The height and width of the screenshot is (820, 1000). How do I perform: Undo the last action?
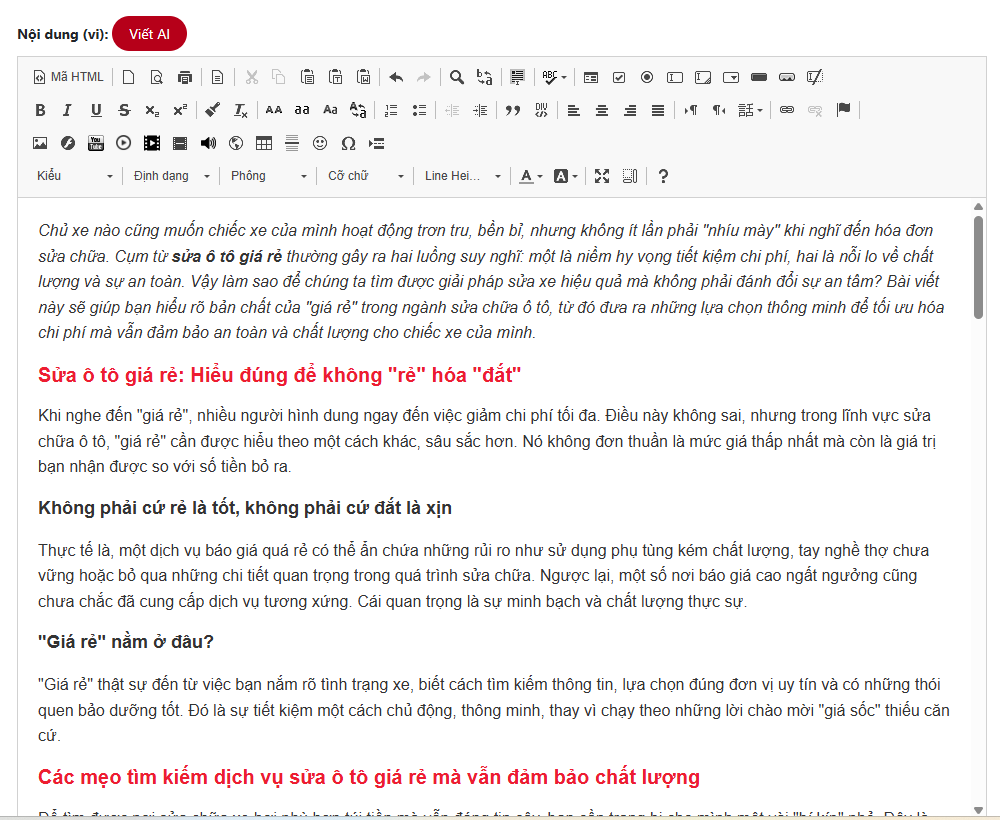(396, 77)
